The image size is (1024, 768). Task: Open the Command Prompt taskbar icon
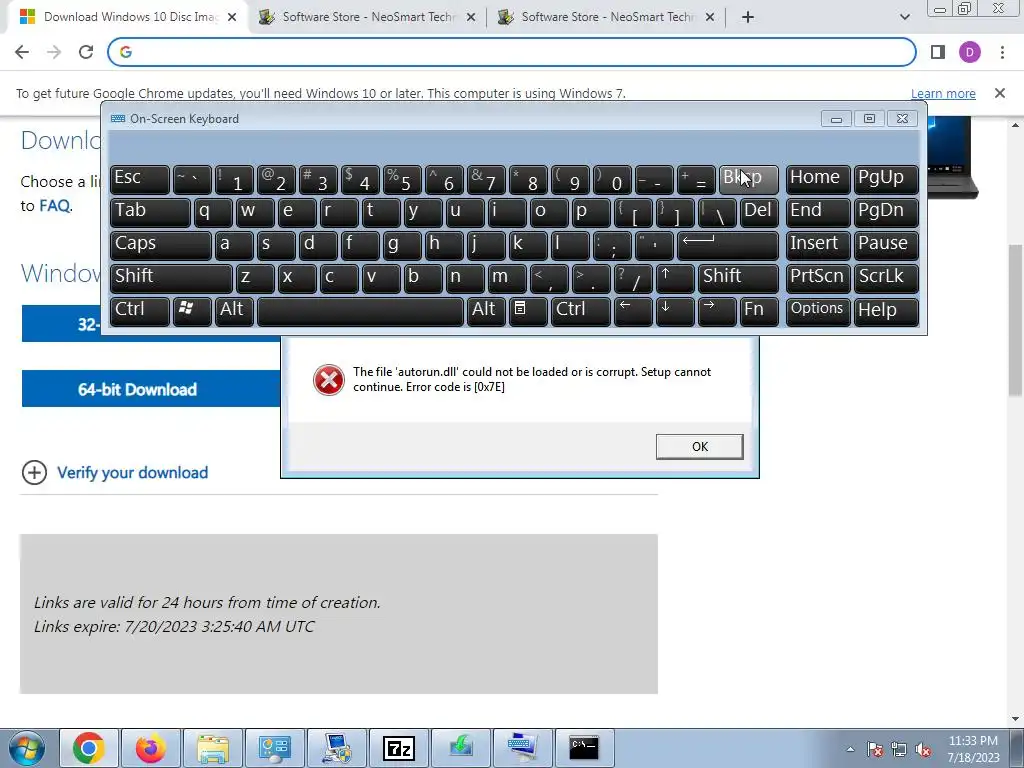pos(584,748)
